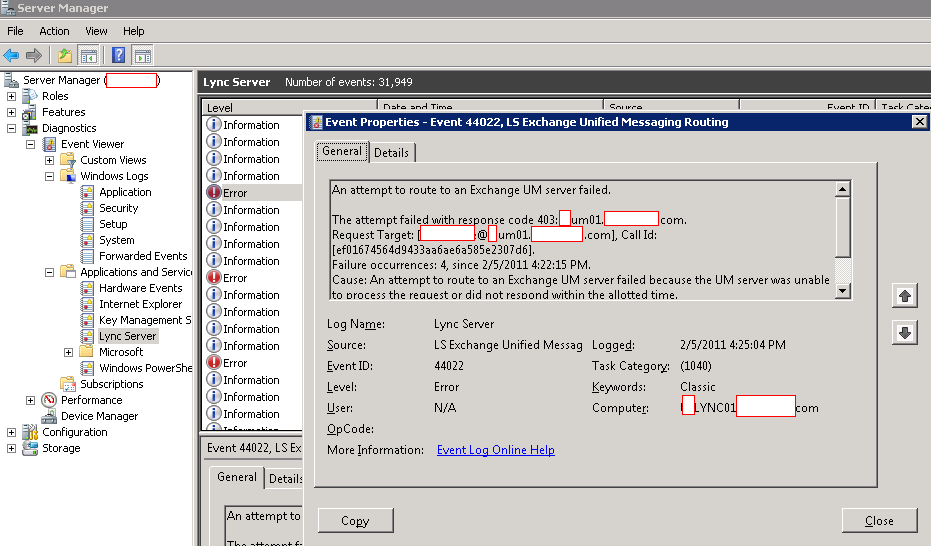Viewport: 931px width, 546px height.
Task: Click the next event down arrow button
Action: pyautogui.click(x=905, y=333)
